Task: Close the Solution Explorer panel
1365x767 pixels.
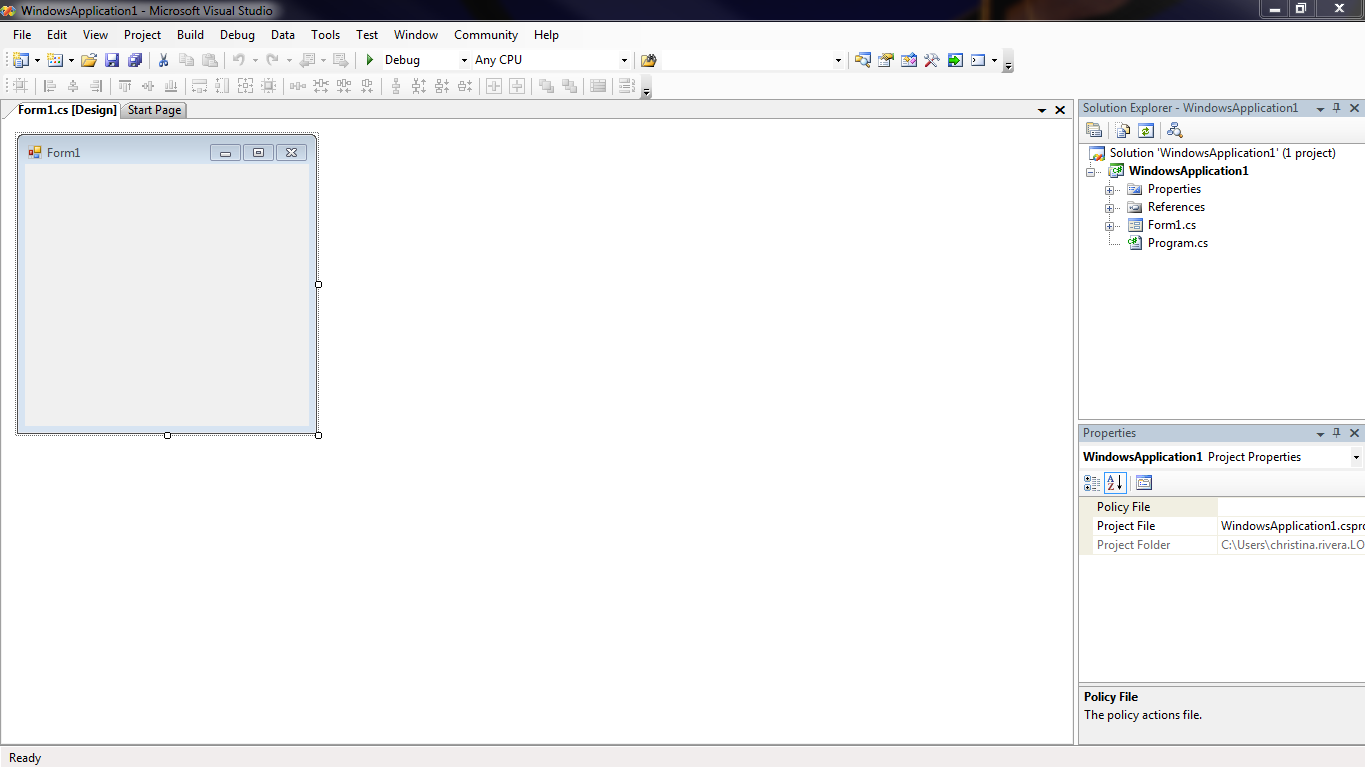Action: (x=1355, y=108)
